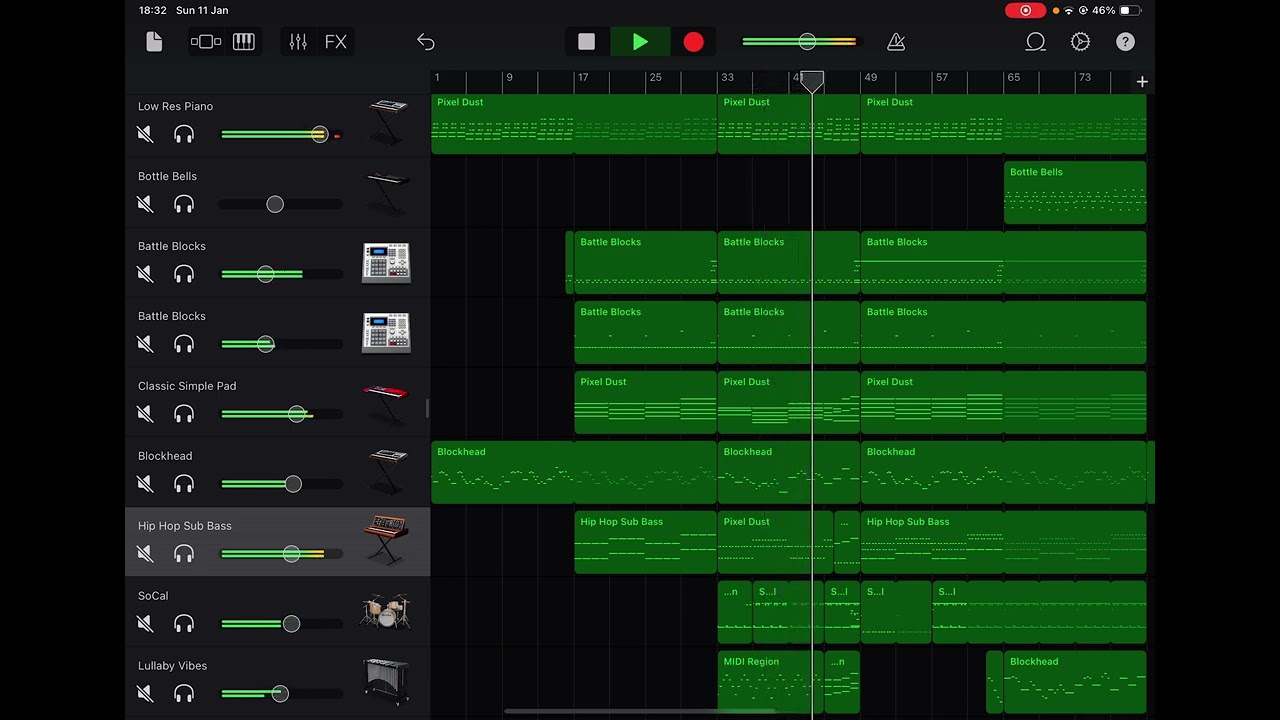Mute the Low Res Piano track
The width and height of the screenshot is (1280, 720).
click(x=145, y=134)
